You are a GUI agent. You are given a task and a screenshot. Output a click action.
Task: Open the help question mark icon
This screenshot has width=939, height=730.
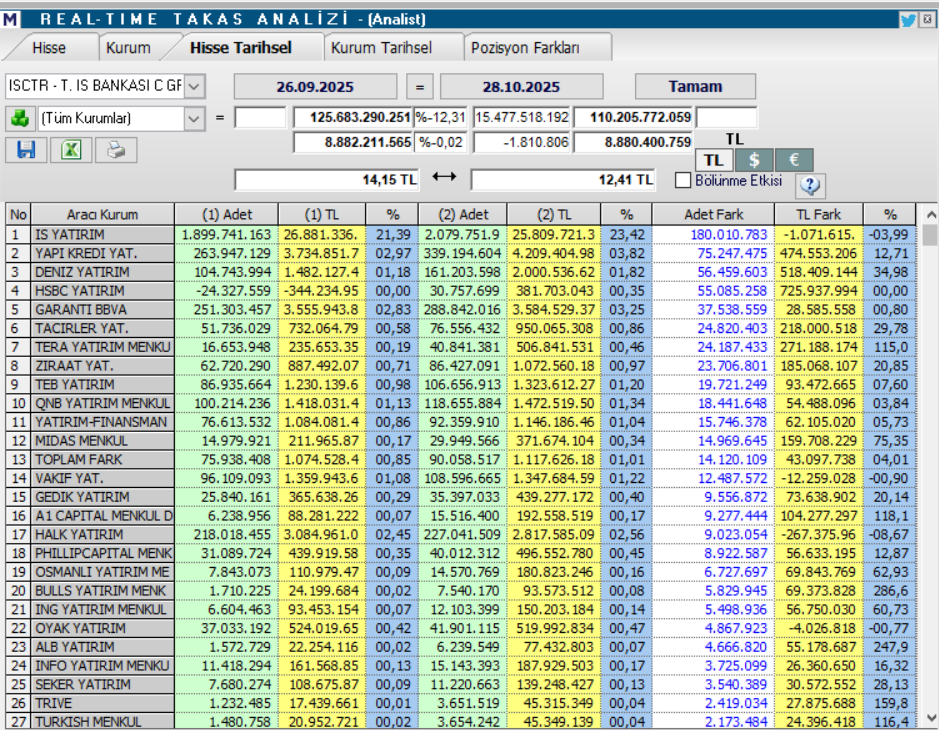click(x=810, y=185)
